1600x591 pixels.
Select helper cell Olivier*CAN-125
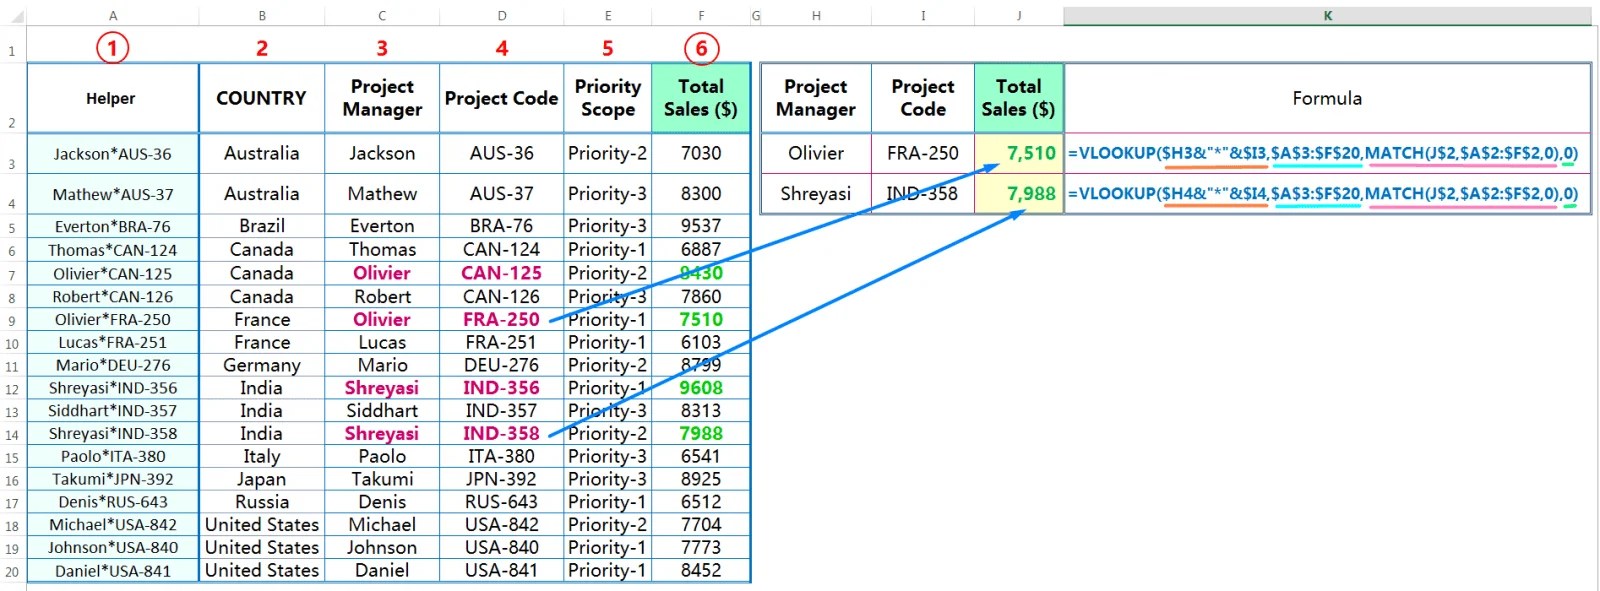[113, 274]
